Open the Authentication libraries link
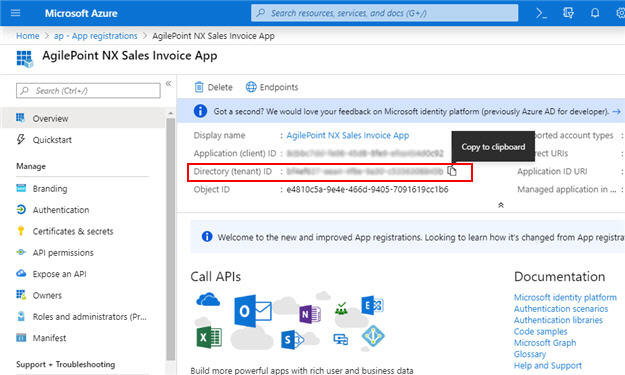Viewport: 625px width, 375px height. coord(558,320)
